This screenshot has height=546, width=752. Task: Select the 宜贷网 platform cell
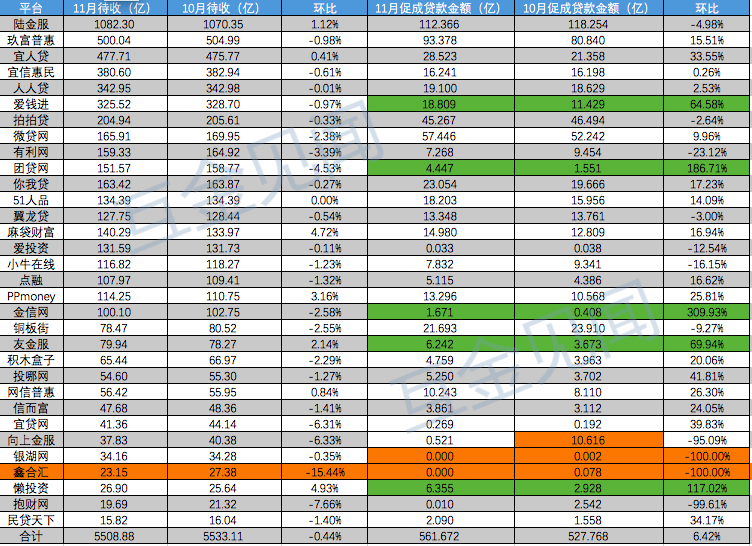coord(31,424)
